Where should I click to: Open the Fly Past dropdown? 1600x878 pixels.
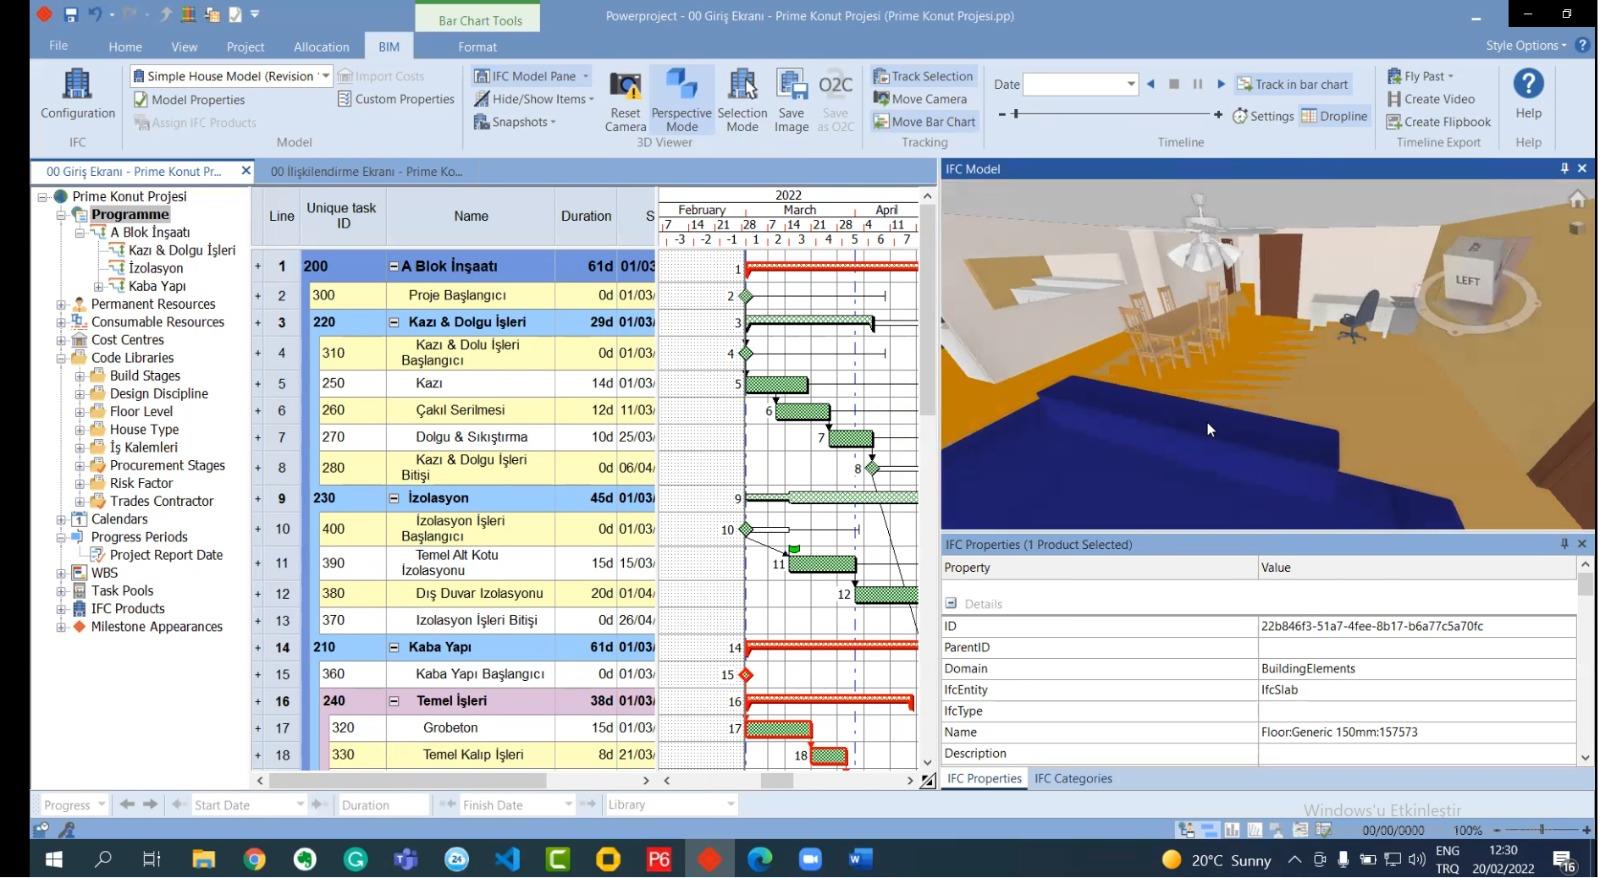coord(1450,76)
